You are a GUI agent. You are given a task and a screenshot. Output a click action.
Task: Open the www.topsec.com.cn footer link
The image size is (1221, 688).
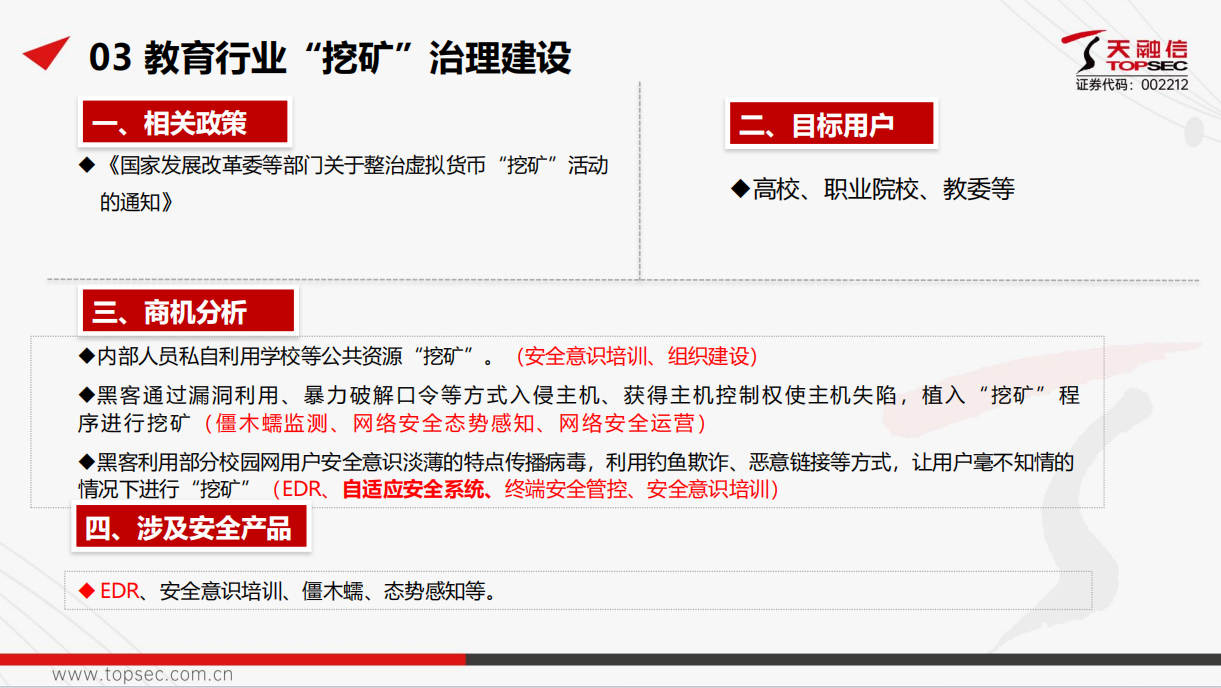(143, 674)
